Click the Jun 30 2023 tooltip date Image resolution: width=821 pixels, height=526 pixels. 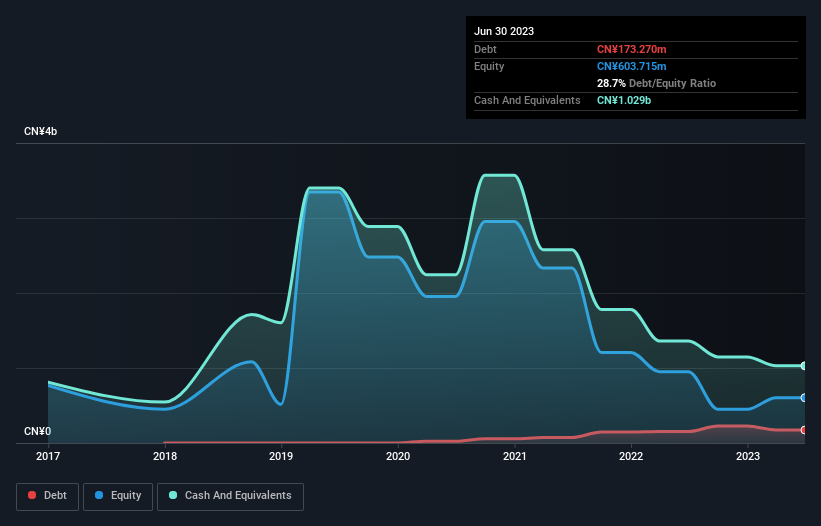[504, 31]
